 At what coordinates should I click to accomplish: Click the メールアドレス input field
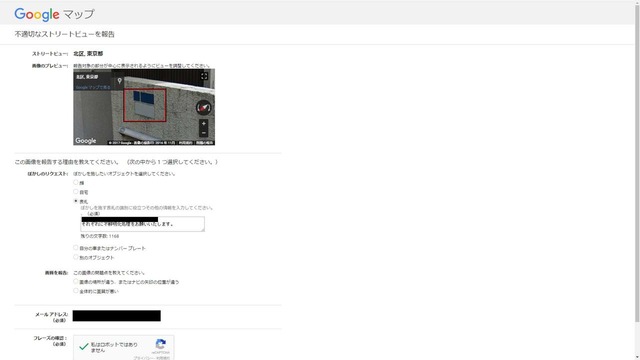[x=117, y=316]
